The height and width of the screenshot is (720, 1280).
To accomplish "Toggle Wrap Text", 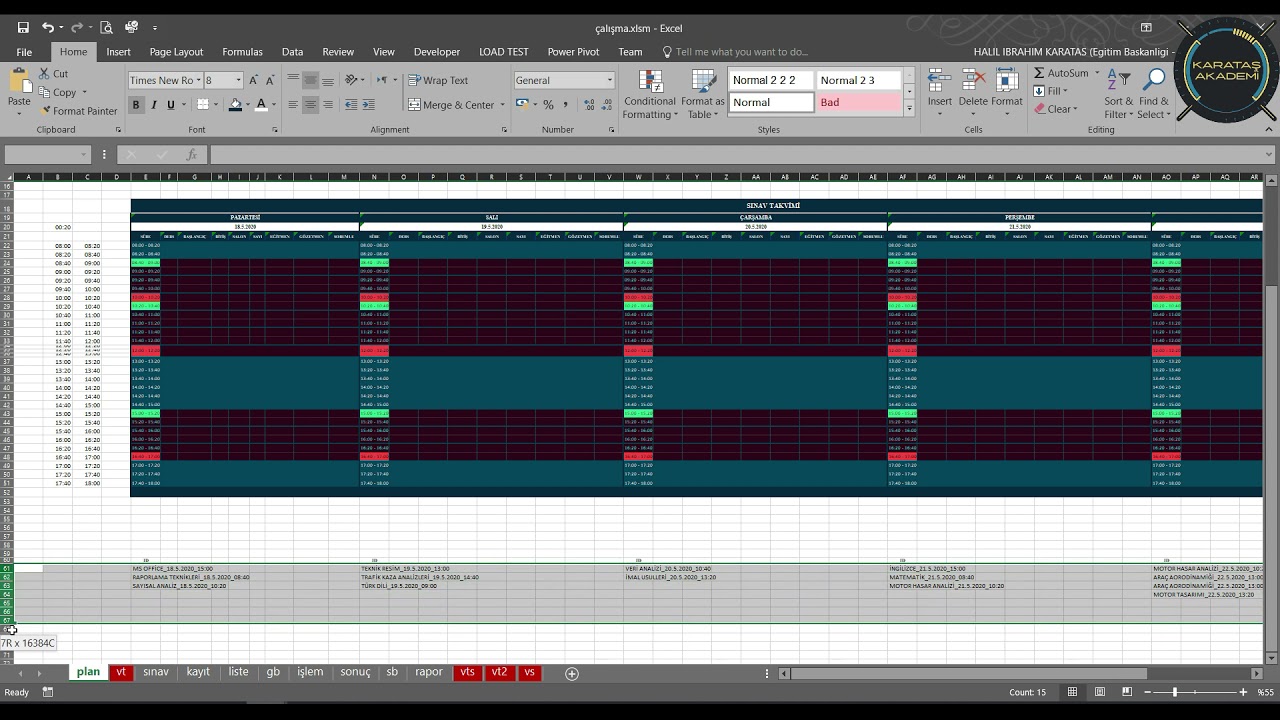I will click(x=438, y=80).
